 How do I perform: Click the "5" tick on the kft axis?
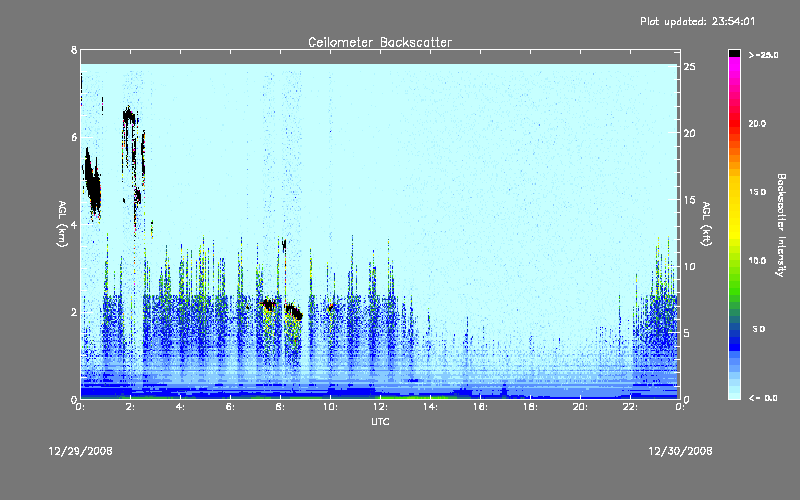687,333
